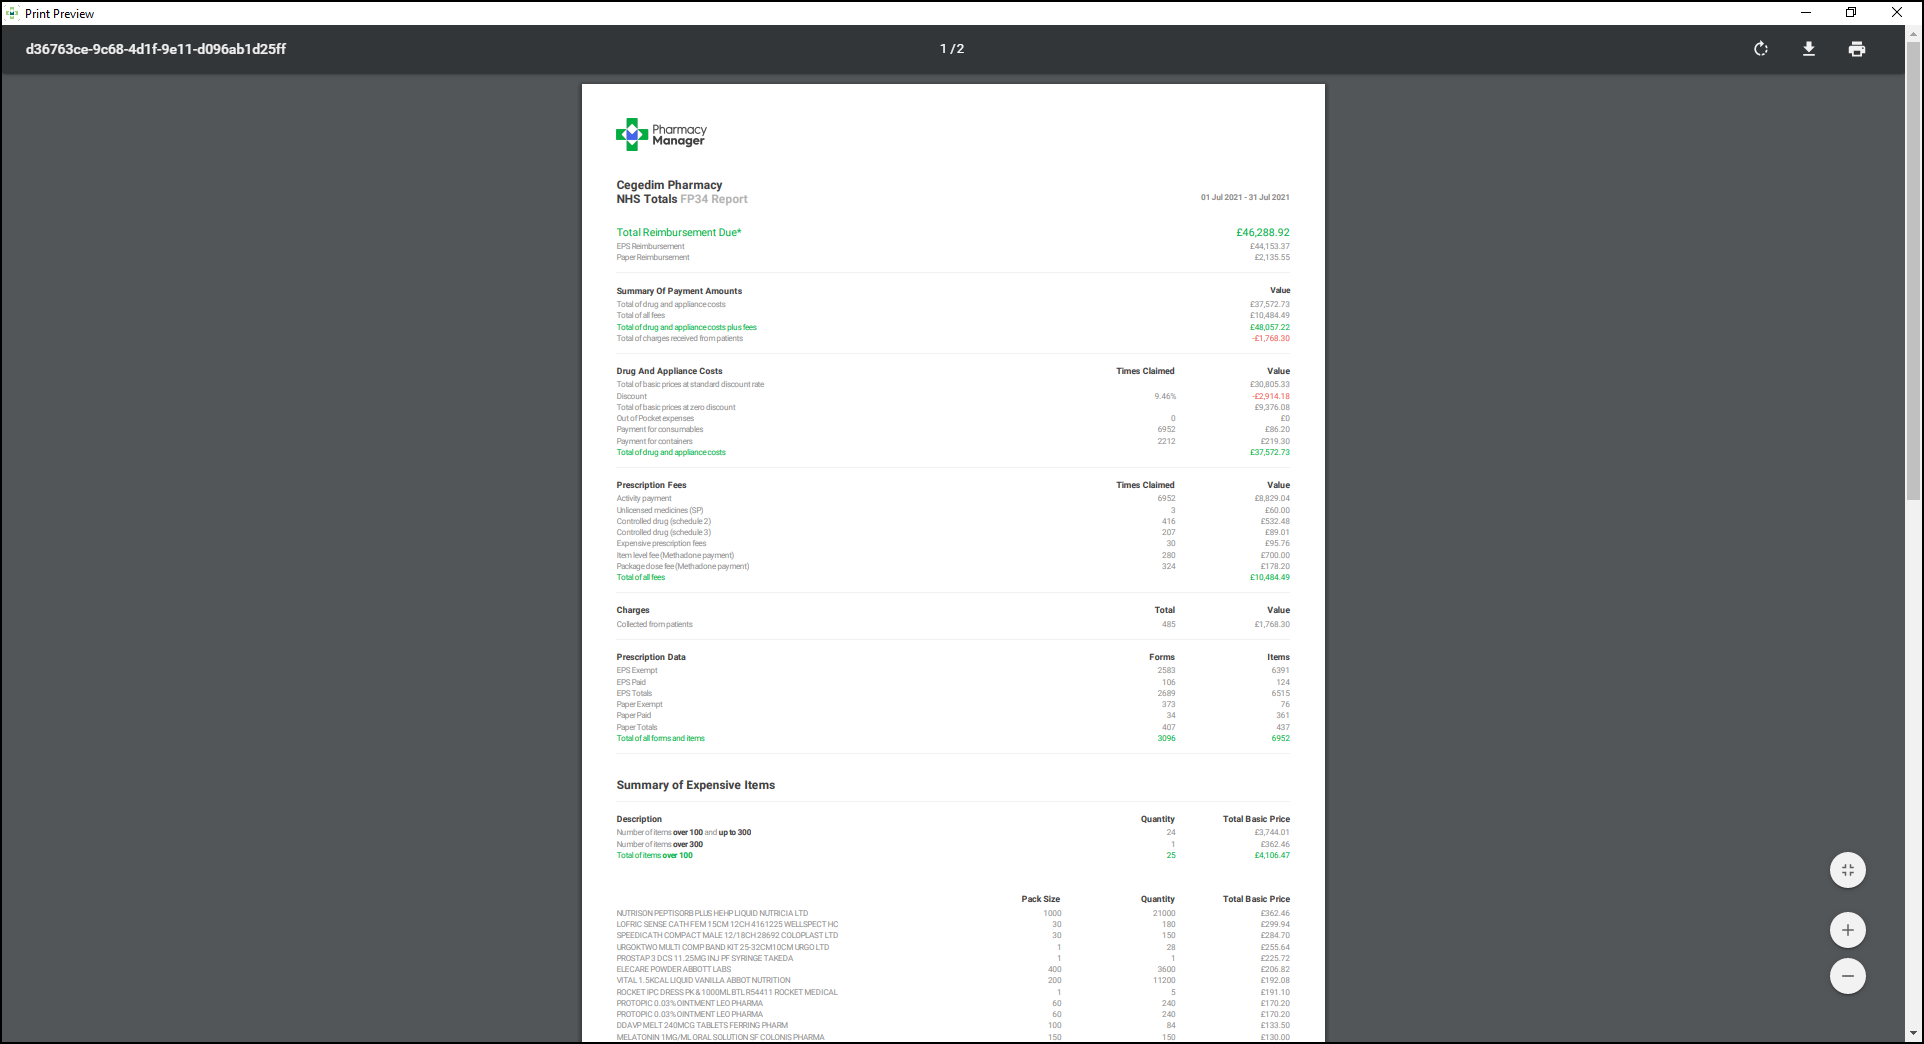1924x1044 pixels.
Task: Minimize the Print Preview window
Action: pos(1806,13)
